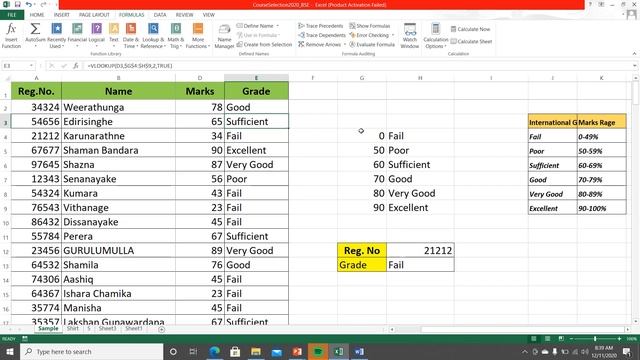The height and width of the screenshot is (360, 640).
Task: Click zoom out minus button
Action: [571, 339]
